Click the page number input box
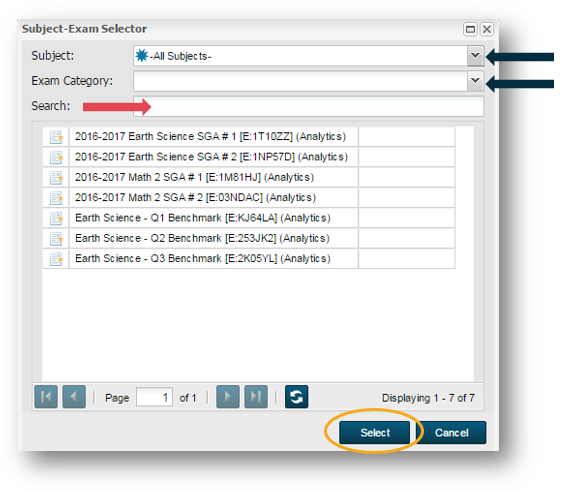The width and height of the screenshot is (569, 491). coord(154,397)
